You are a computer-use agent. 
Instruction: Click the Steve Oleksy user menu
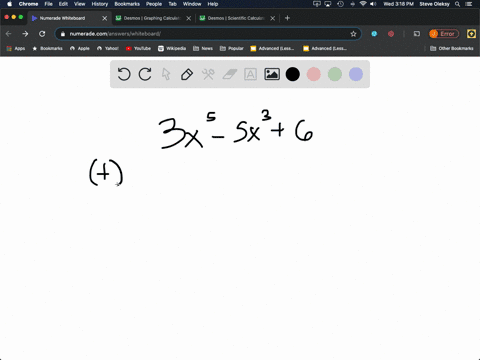[x=434, y=4]
